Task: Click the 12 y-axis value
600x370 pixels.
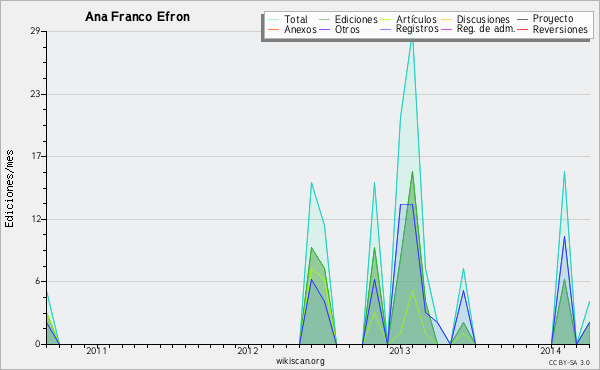Action: click(x=36, y=219)
